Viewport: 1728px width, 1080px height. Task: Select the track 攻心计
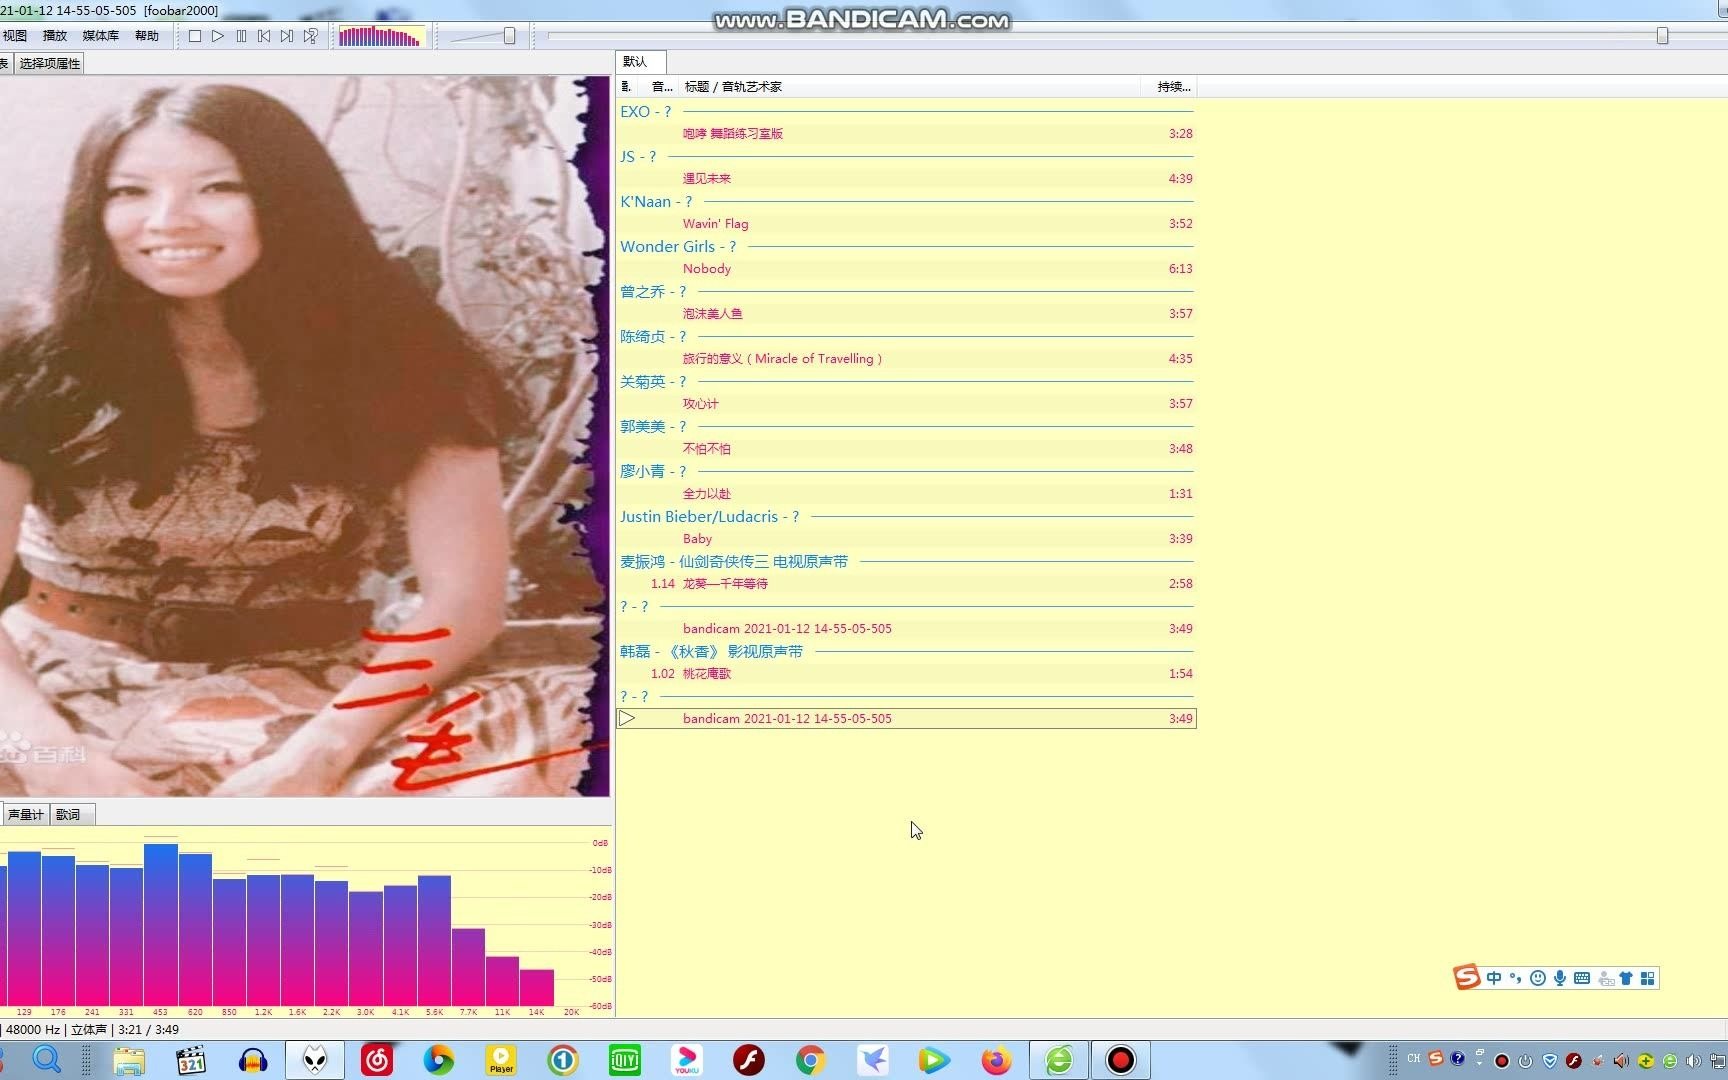(906, 404)
